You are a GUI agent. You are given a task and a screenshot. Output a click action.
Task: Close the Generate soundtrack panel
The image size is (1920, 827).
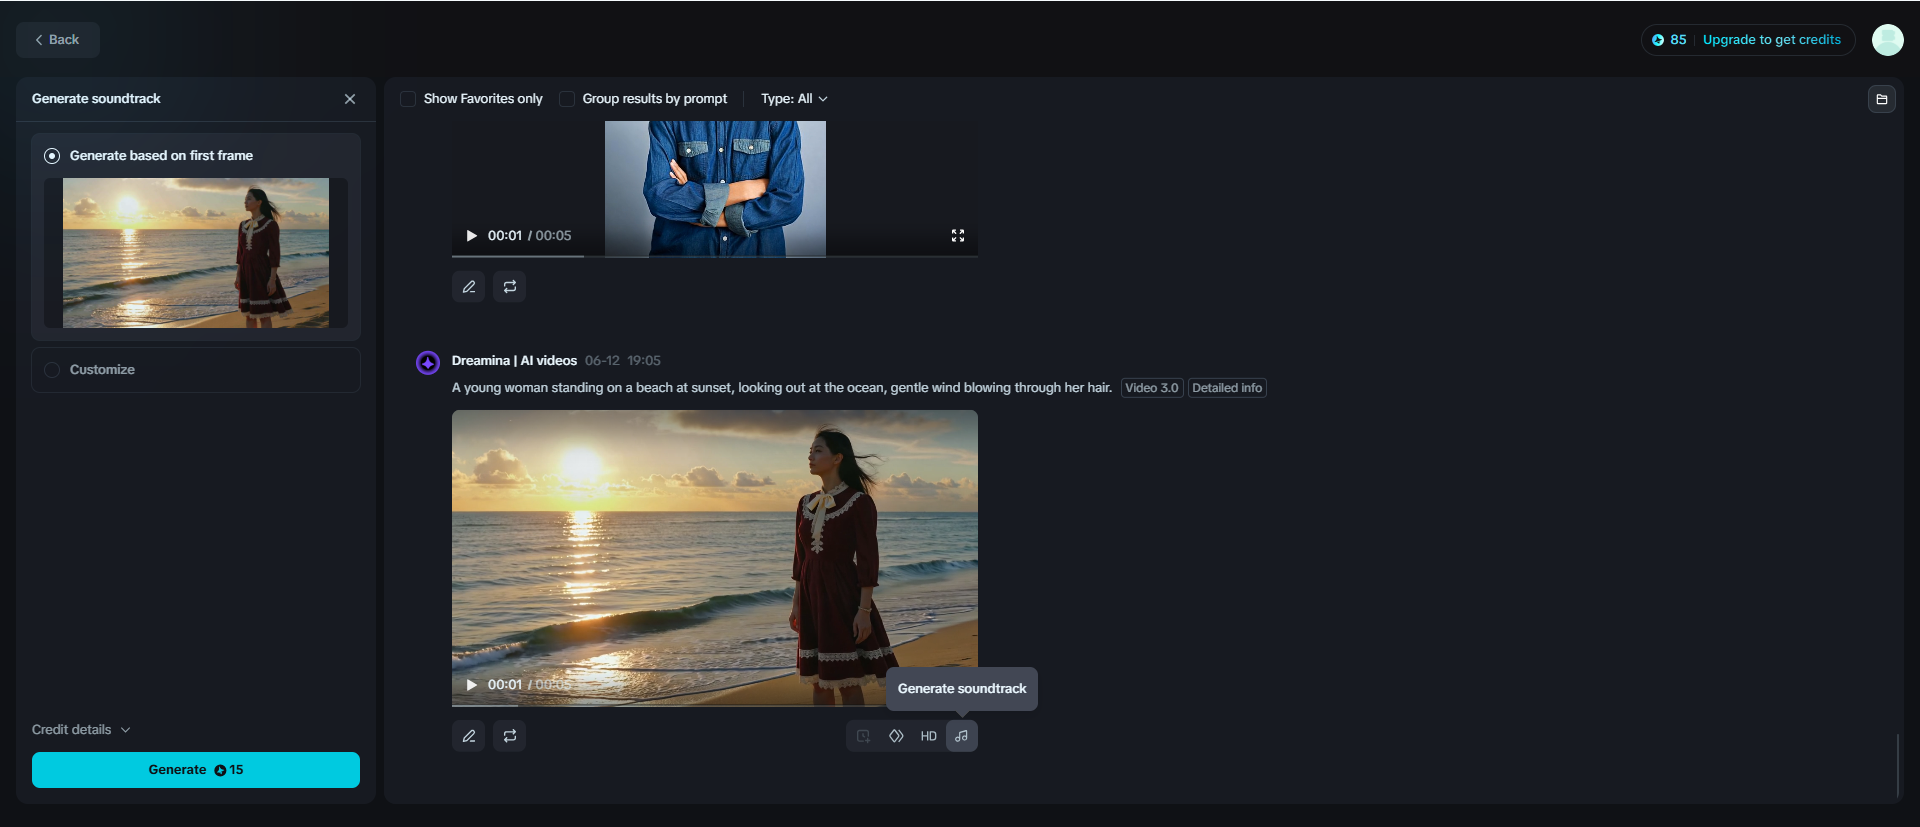pyautogui.click(x=350, y=99)
